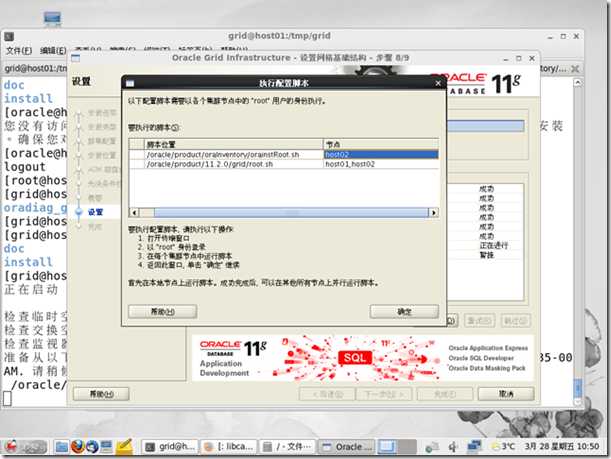Click the network connection tray icon
This screenshot has height=459, width=611.
tap(474, 447)
